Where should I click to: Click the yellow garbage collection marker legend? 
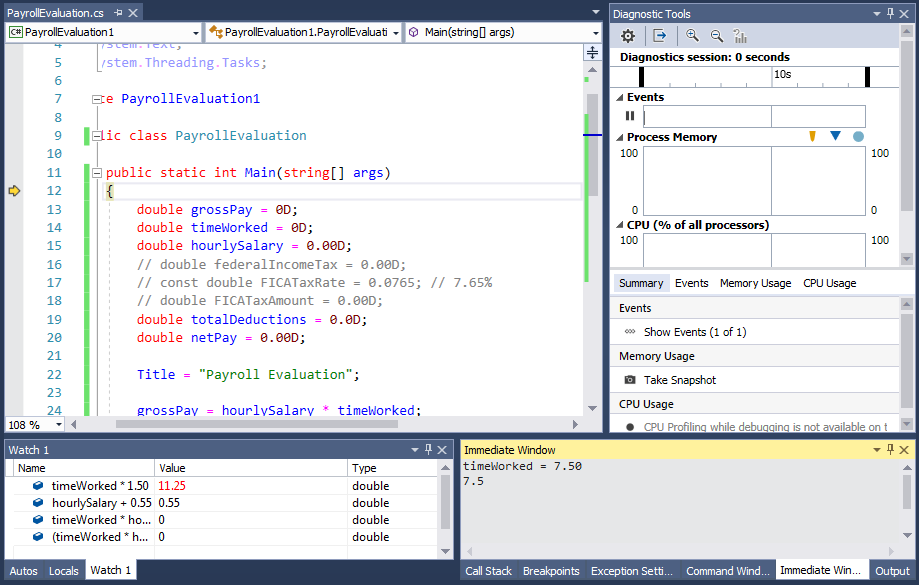click(x=812, y=137)
